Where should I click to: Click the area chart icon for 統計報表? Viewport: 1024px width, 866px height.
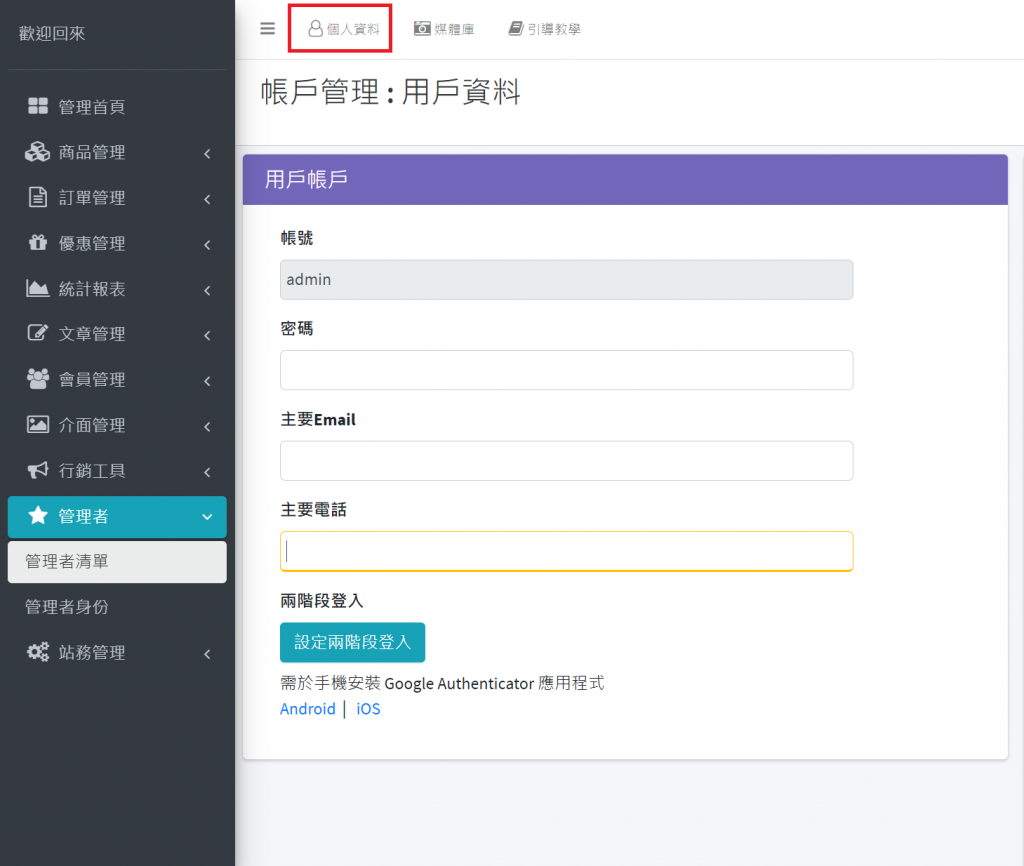pos(38,288)
